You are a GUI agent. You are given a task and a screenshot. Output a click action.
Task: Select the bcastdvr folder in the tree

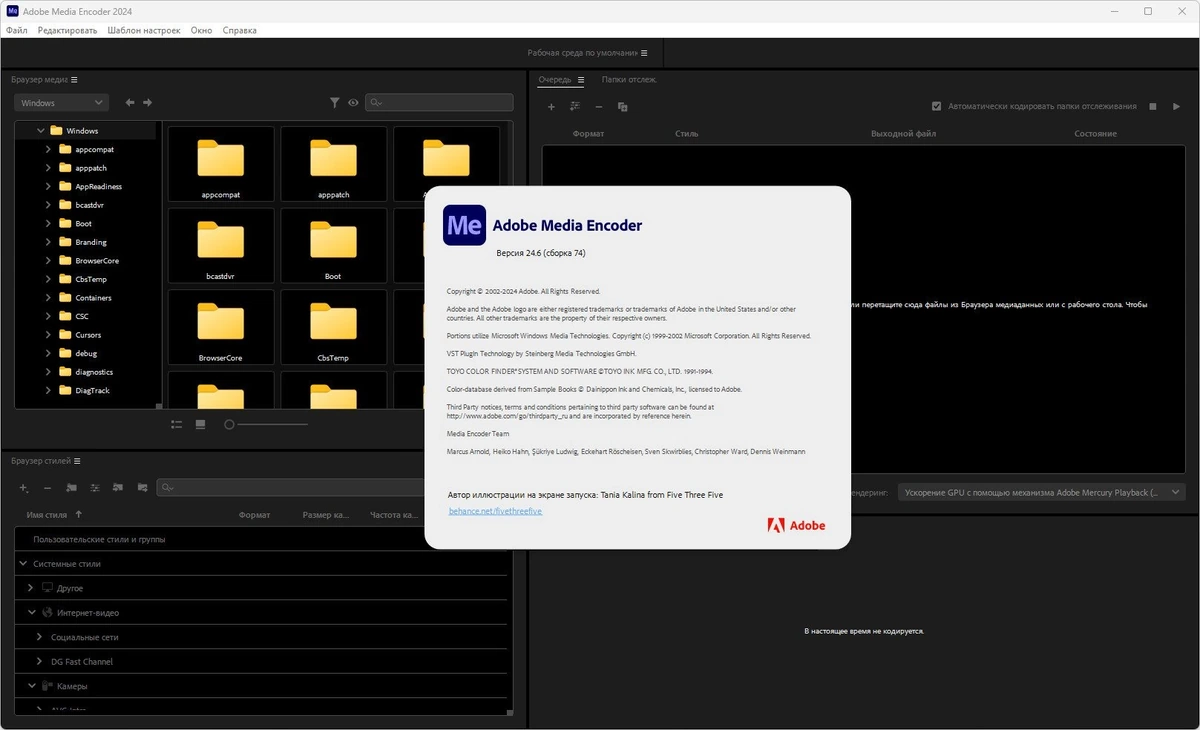point(89,205)
